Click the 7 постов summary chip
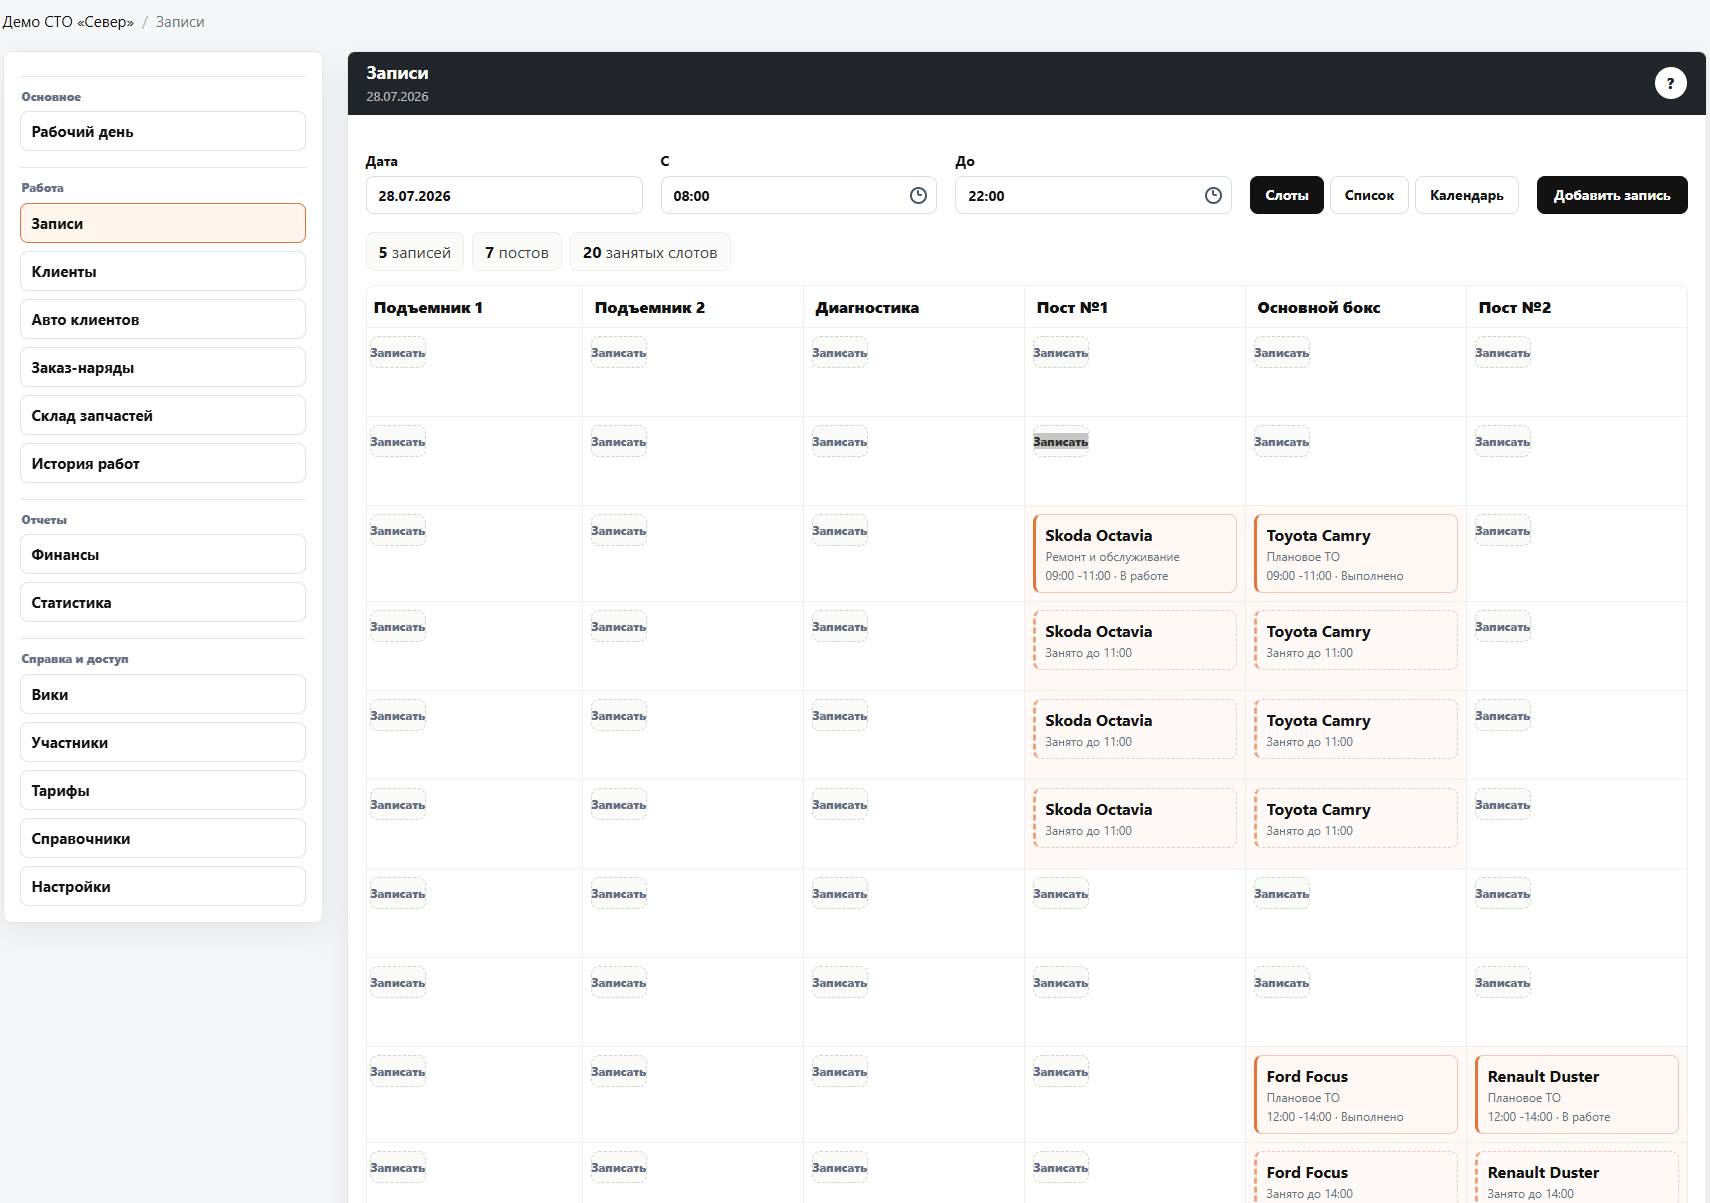This screenshot has width=1710, height=1203. pyautogui.click(x=517, y=252)
